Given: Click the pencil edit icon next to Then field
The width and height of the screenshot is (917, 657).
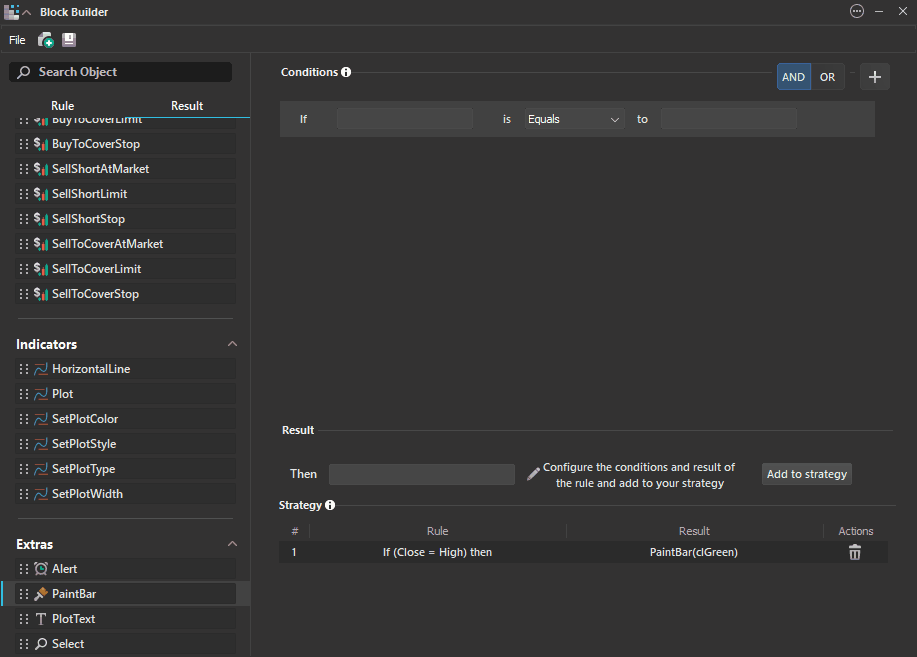Looking at the screenshot, I should tap(533, 474).
